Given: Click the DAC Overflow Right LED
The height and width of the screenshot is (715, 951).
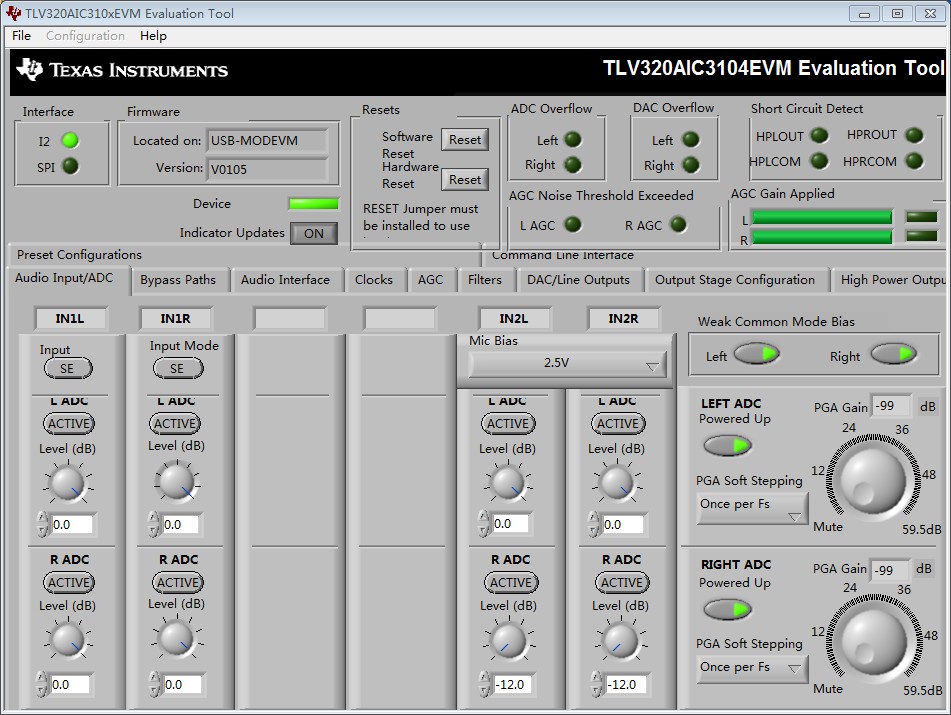Looking at the screenshot, I should [690, 164].
